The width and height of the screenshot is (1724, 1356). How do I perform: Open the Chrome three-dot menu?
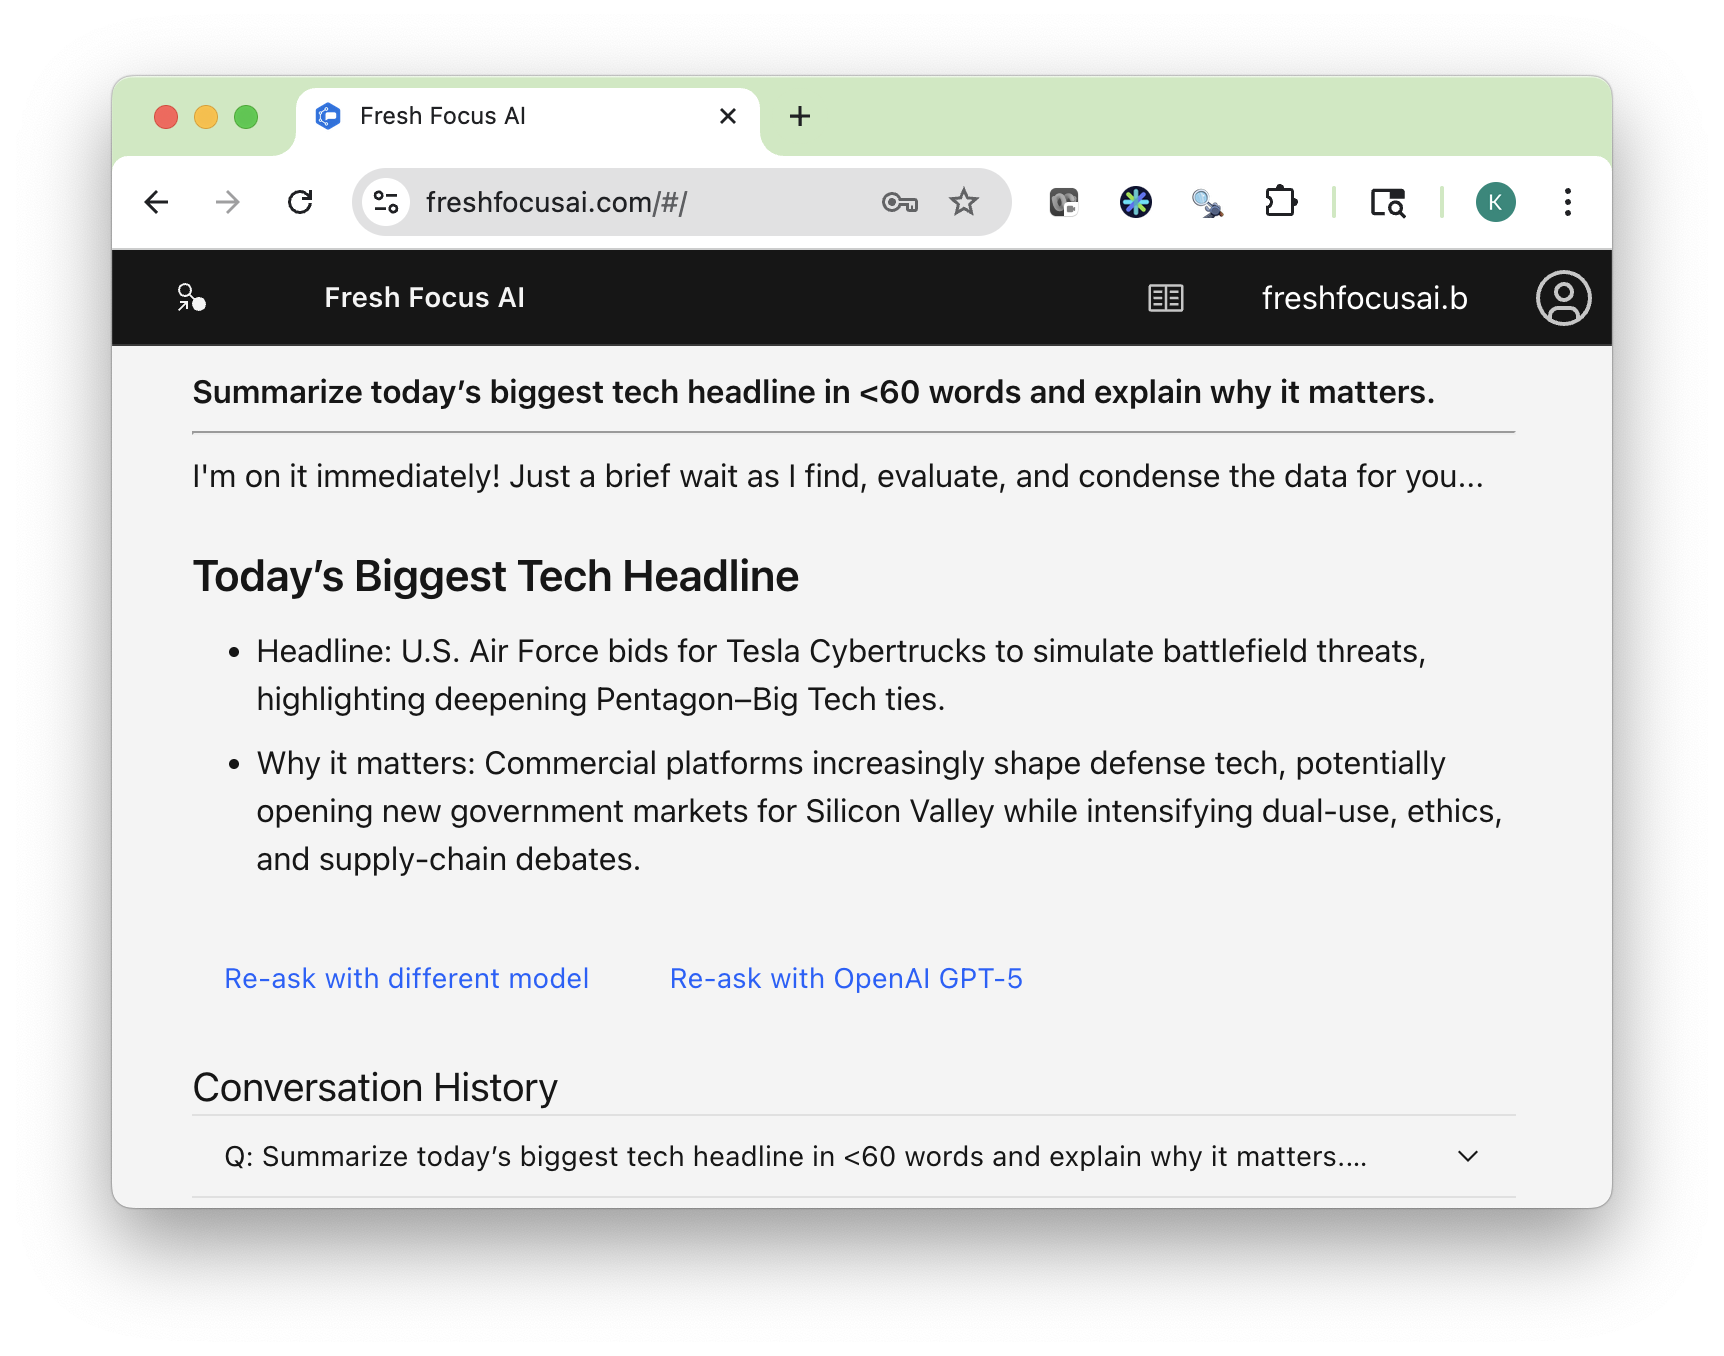(x=1567, y=203)
